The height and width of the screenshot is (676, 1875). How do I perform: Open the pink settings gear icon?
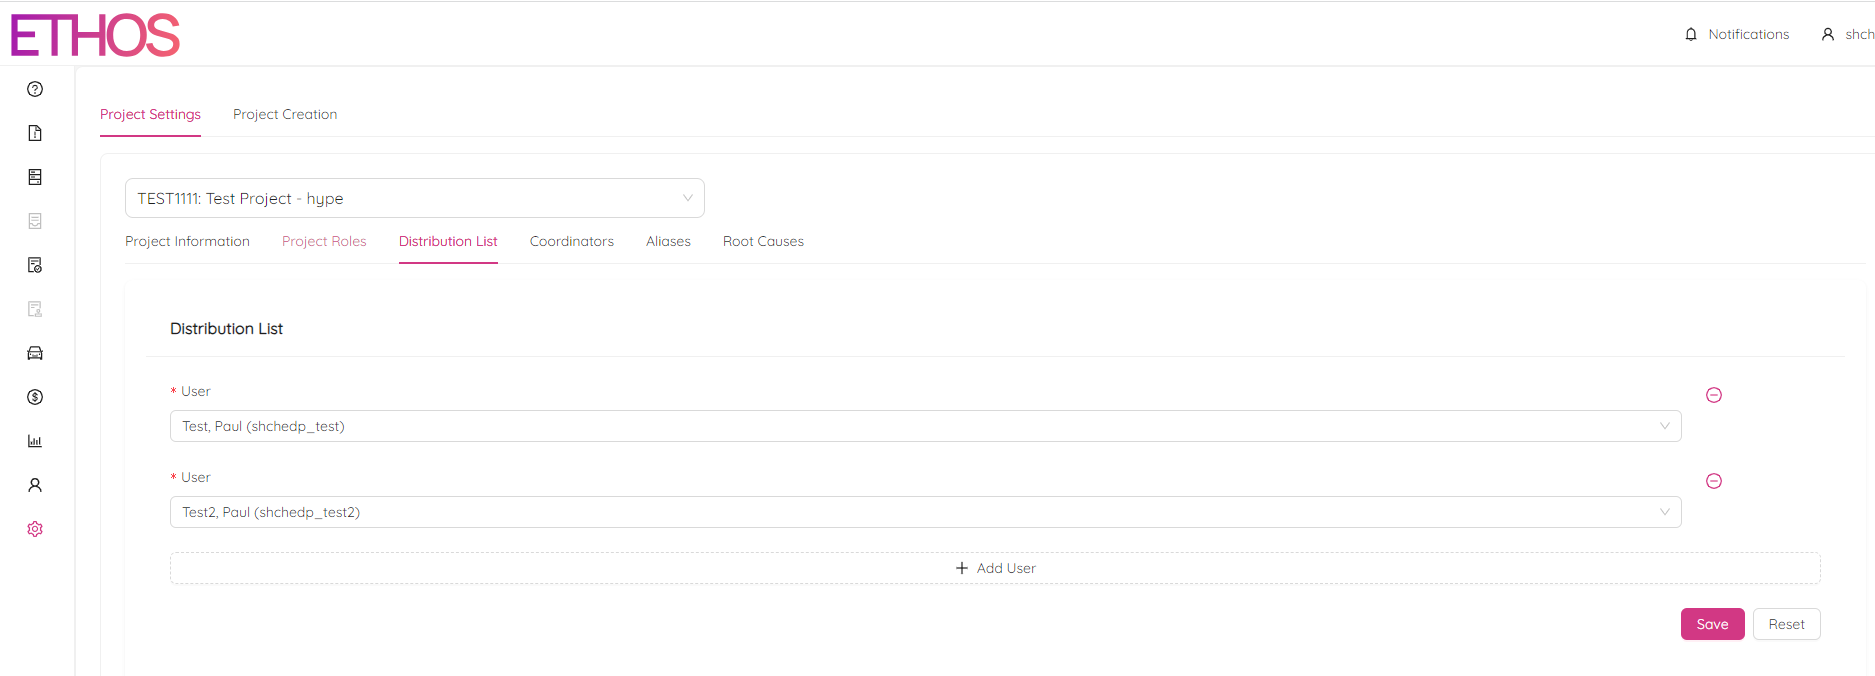35,529
